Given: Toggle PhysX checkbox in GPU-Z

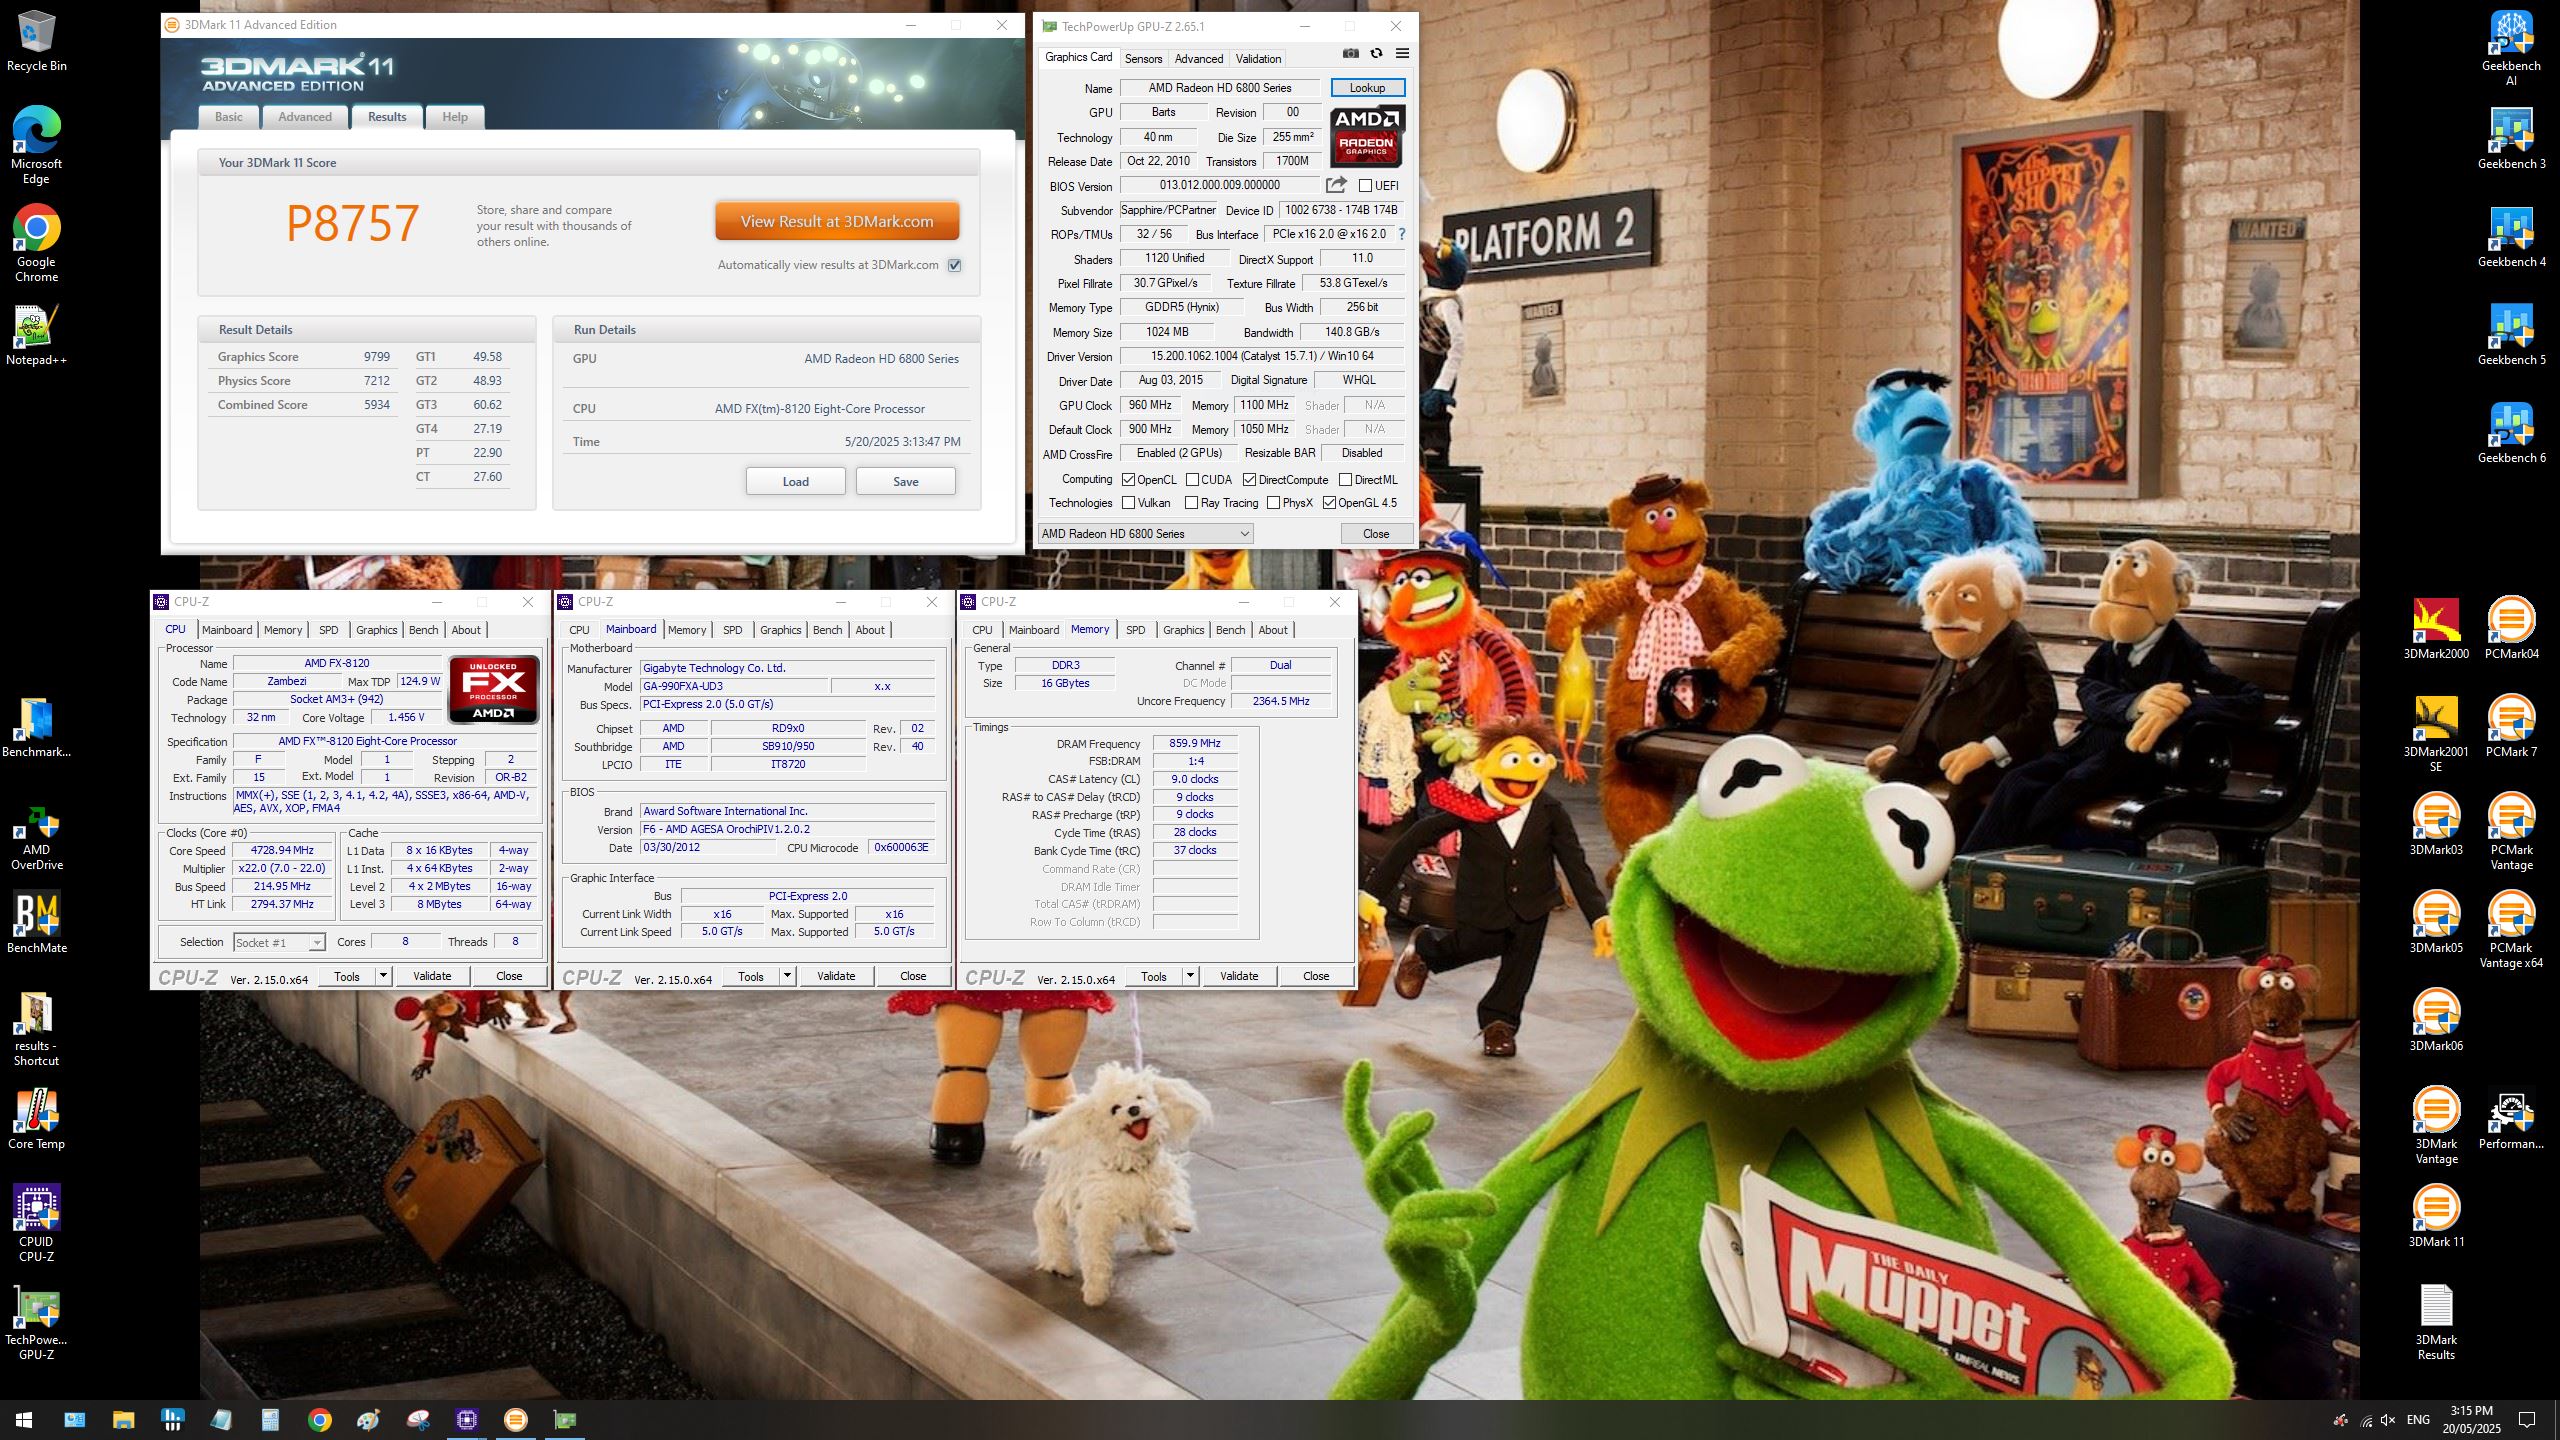Looking at the screenshot, I should pos(1273,503).
